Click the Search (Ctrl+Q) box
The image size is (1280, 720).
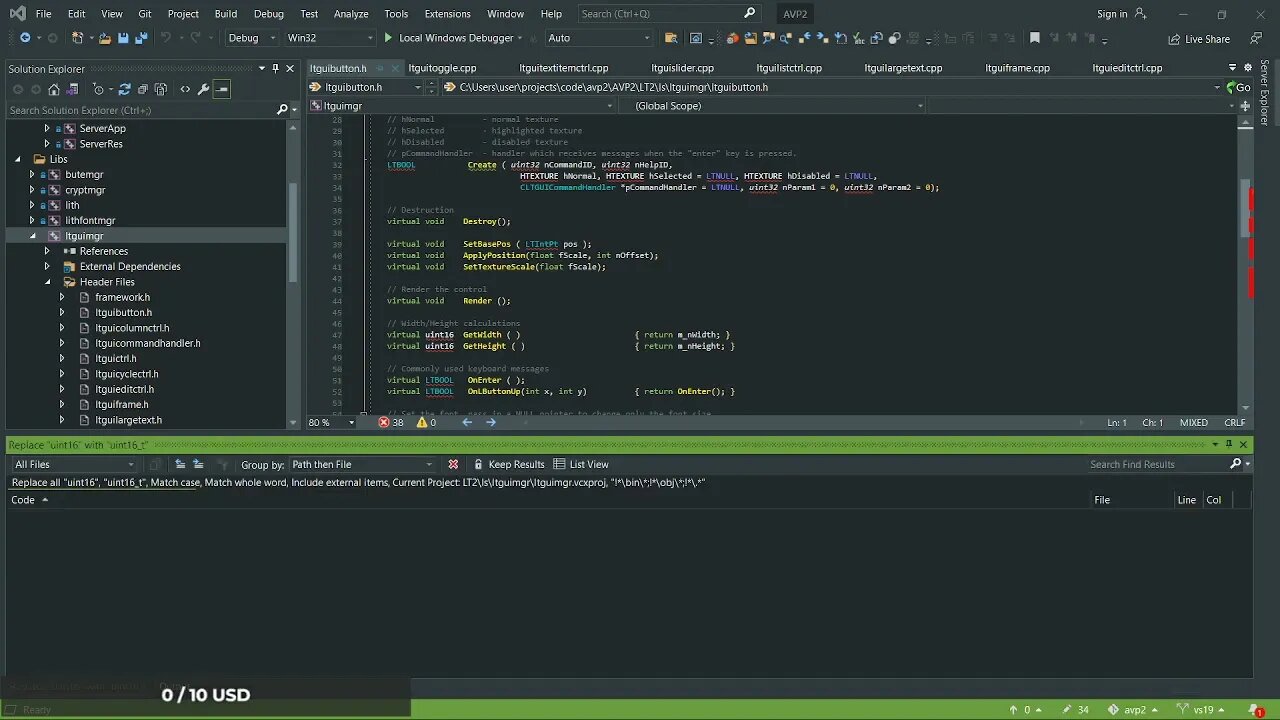pos(668,14)
